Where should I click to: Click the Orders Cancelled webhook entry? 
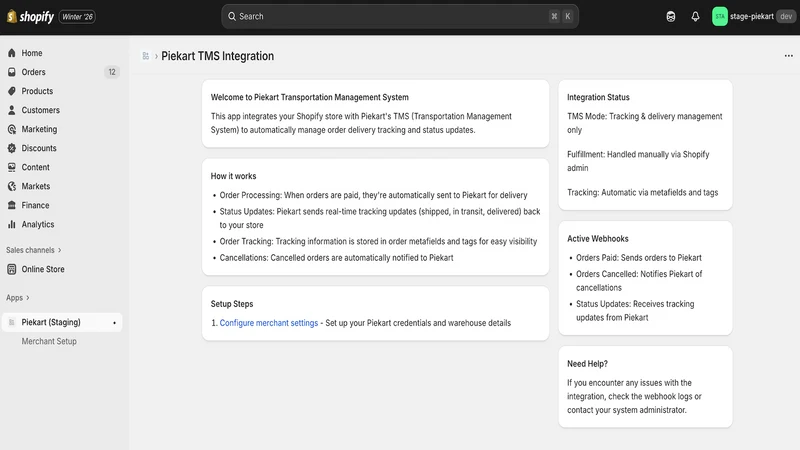coord(639,281)
